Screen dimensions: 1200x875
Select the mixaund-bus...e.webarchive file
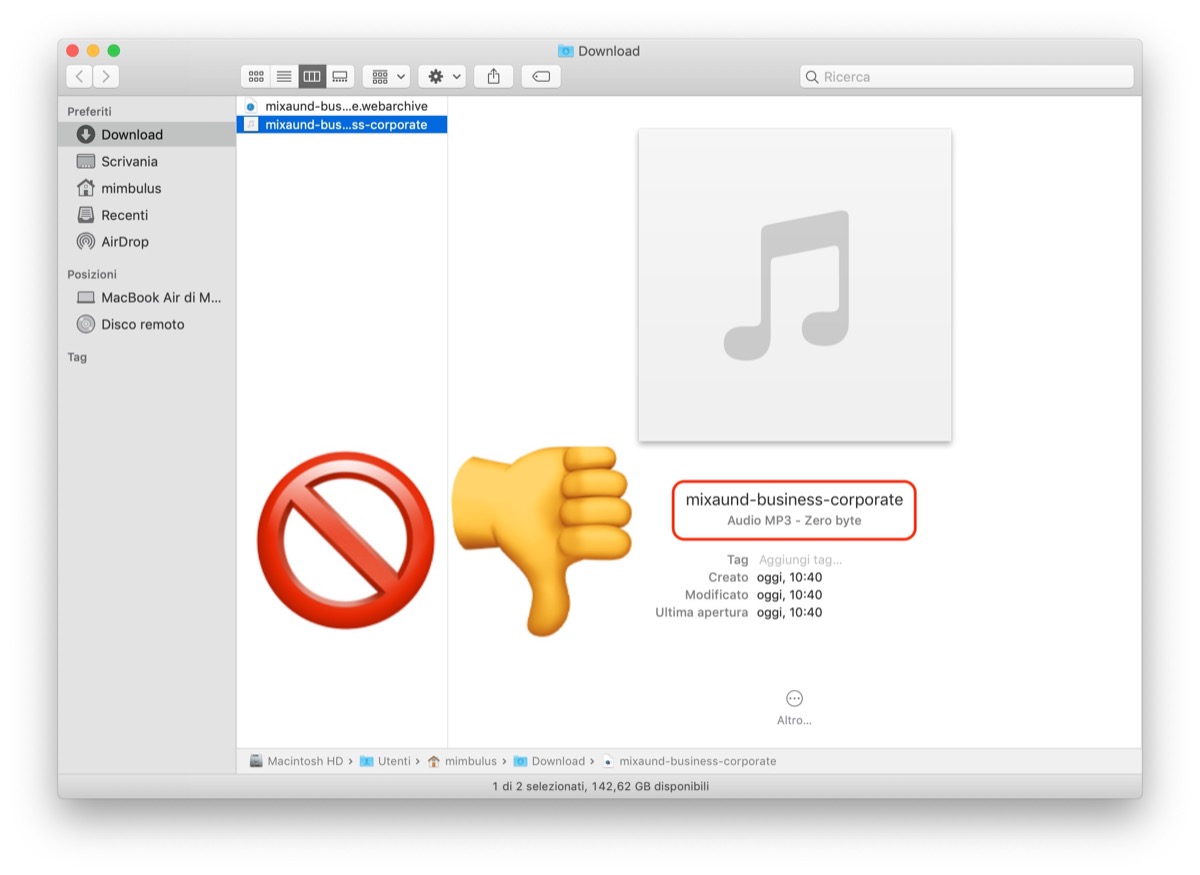coord(342,106)
